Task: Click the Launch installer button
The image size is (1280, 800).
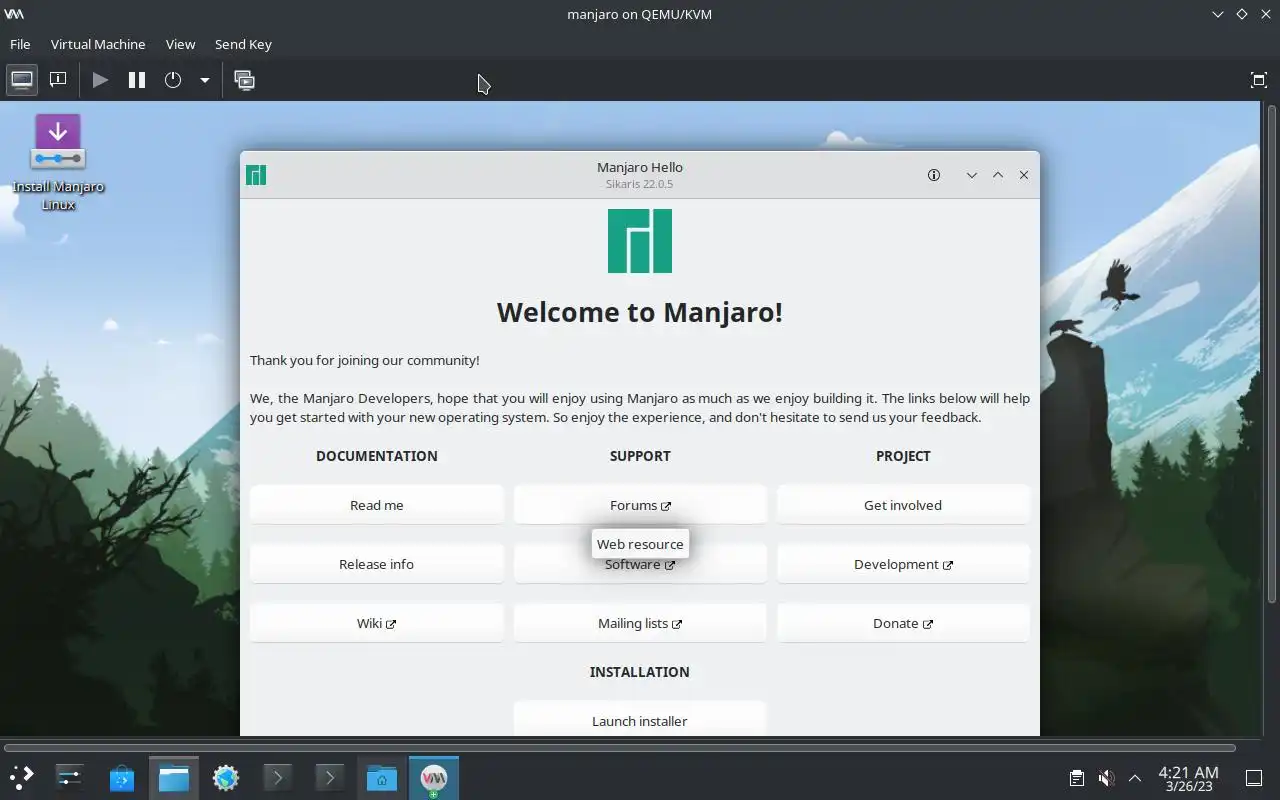Action: coord(640,720)
